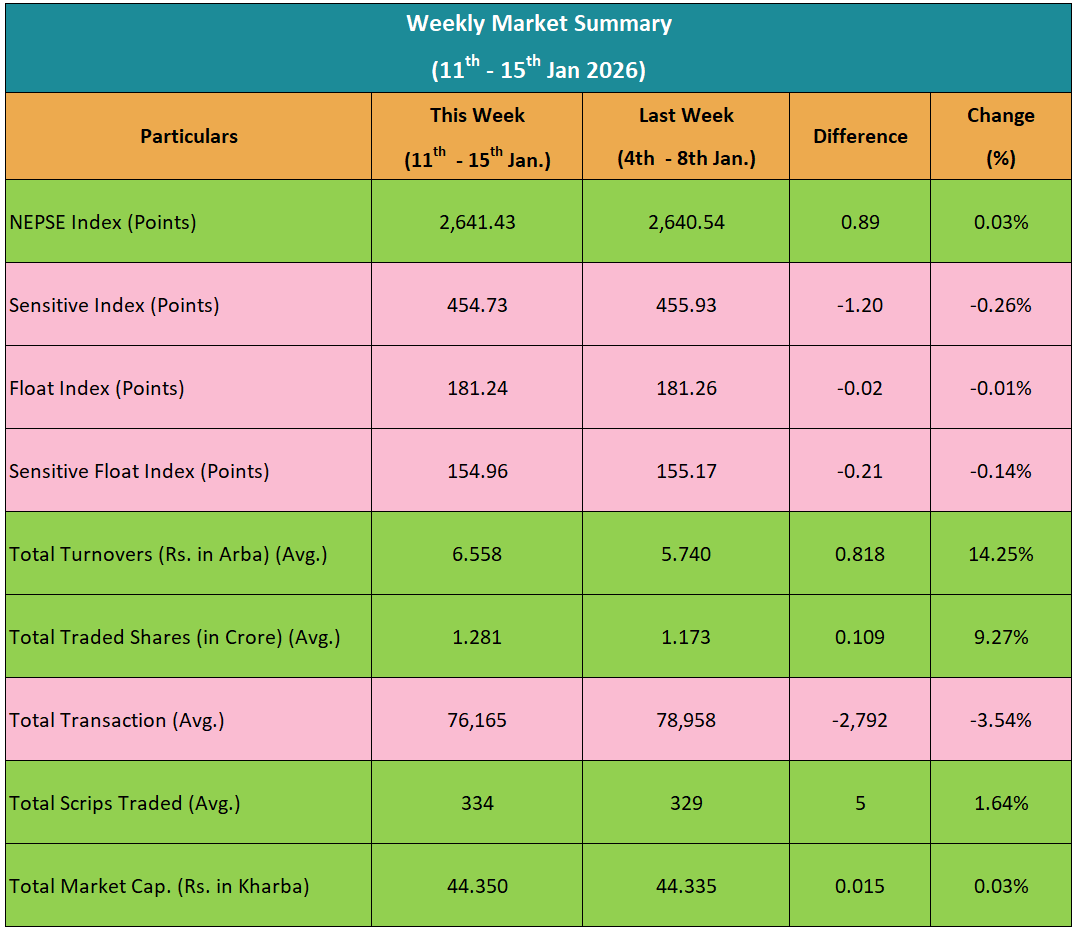
Task: Click the scripts traded change cell 1.64%
Action: click(x=1001, y=803)
